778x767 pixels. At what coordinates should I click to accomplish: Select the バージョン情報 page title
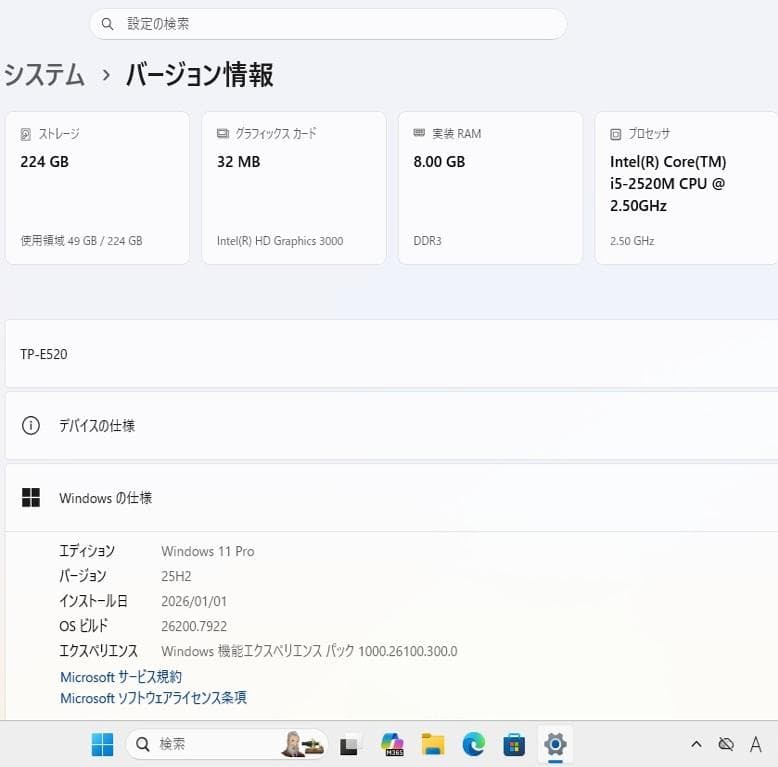(x=199, y=75)
